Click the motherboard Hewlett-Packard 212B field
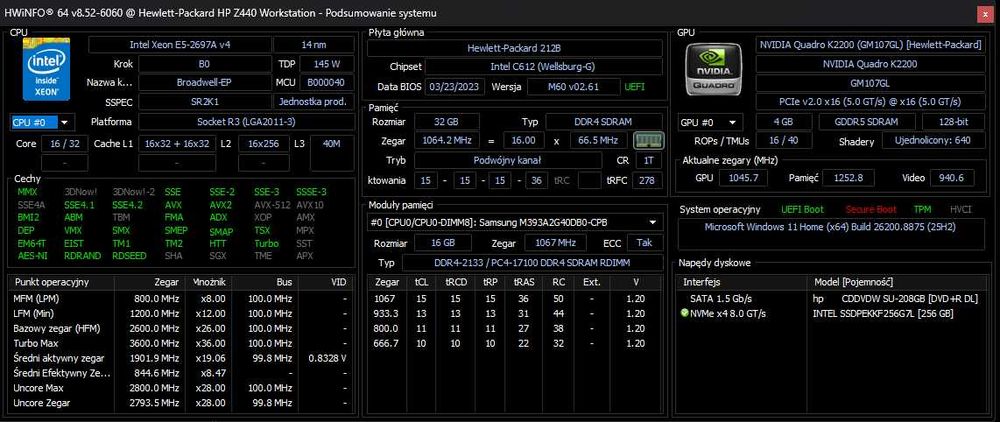 coord(514,48)
